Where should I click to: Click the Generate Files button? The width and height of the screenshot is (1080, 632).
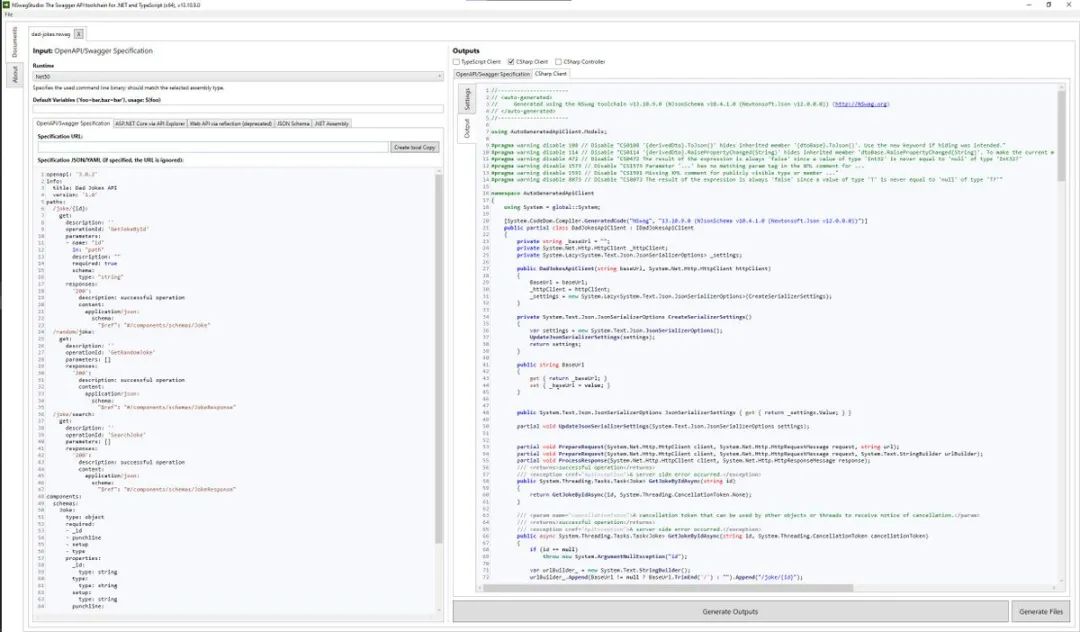tap(1041, 611)
